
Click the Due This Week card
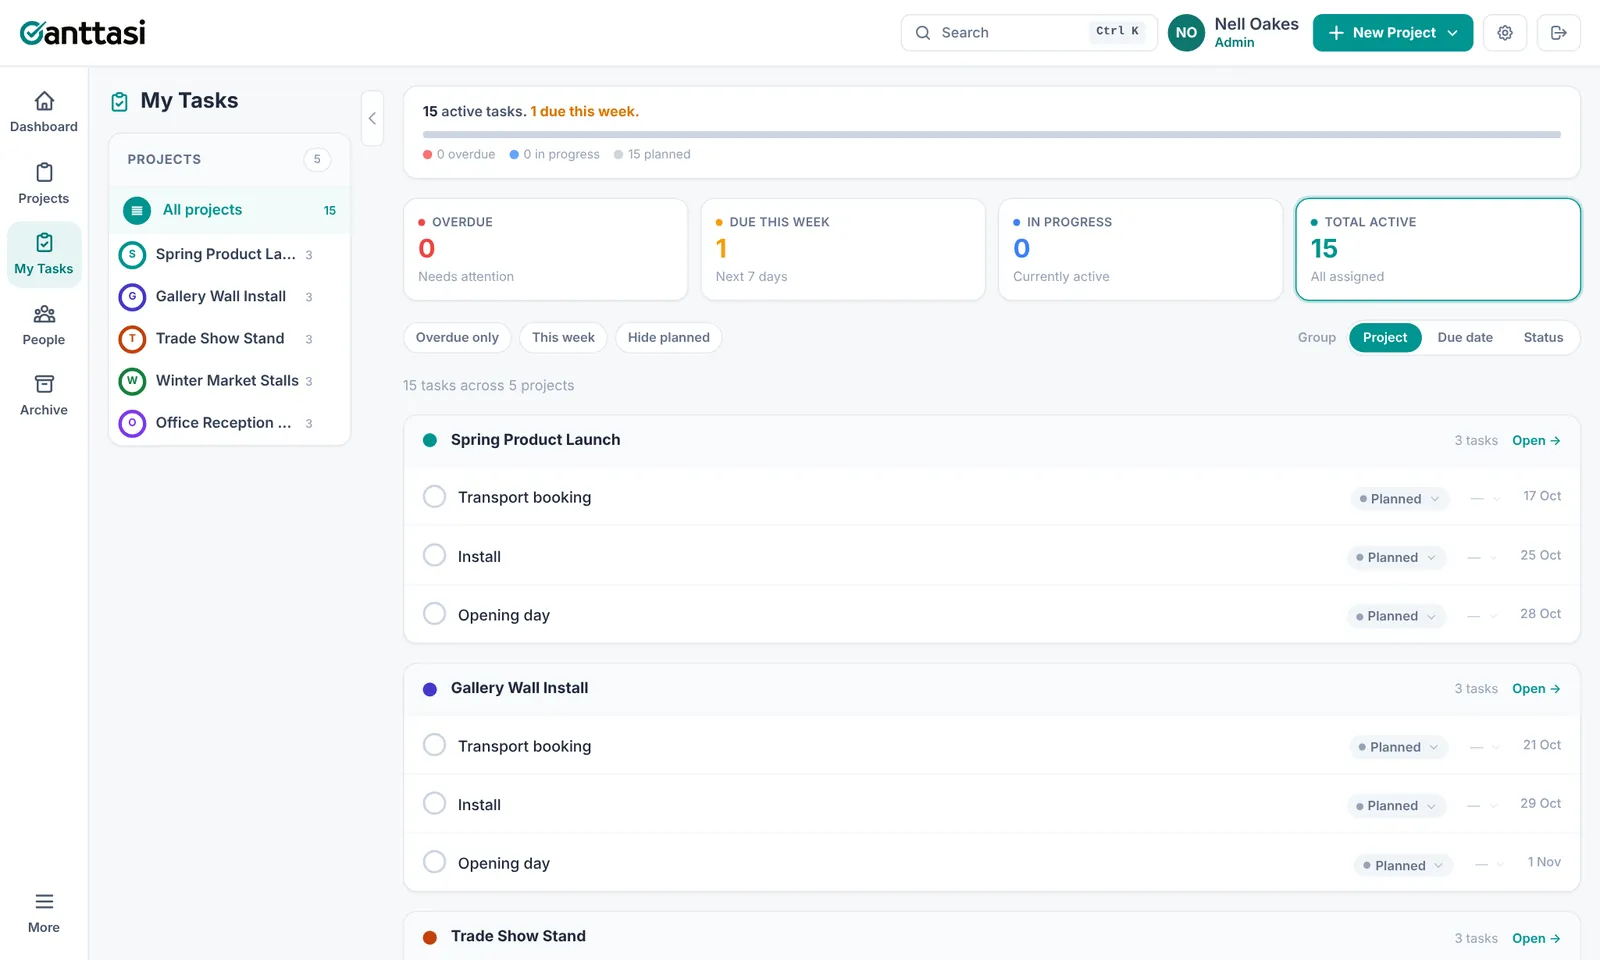coord(843,249)
